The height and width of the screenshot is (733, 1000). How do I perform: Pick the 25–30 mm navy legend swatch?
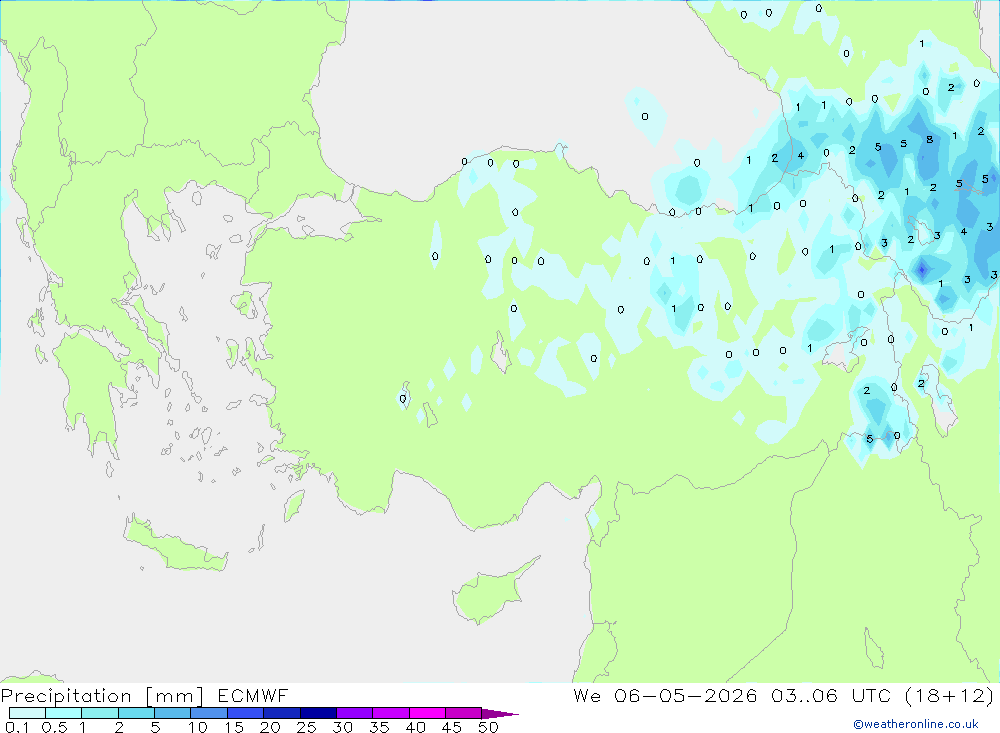(x=318, y=713)
